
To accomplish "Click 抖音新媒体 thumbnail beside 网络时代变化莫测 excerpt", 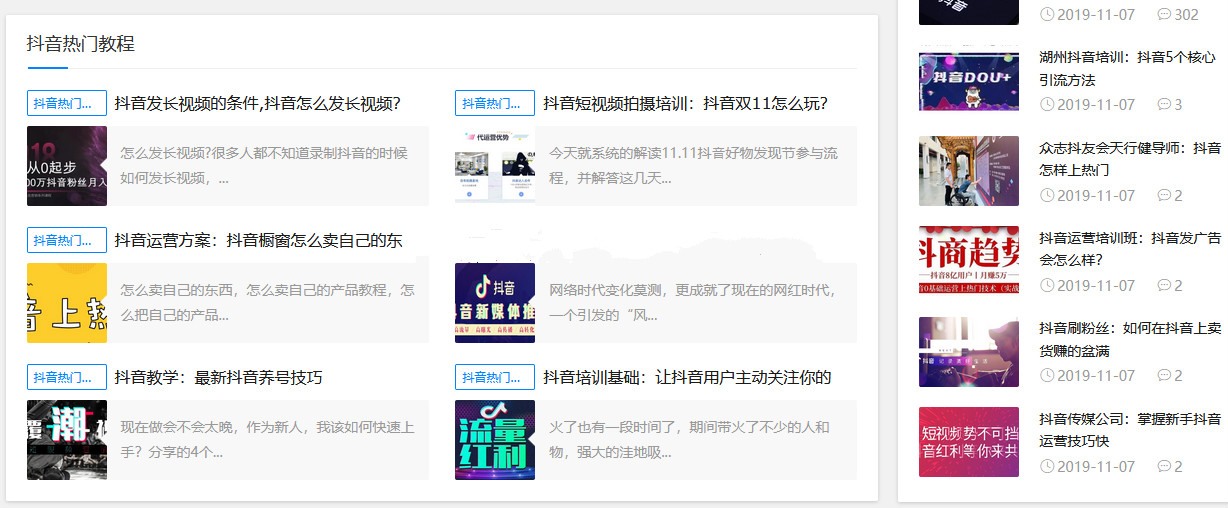I will [x=495, y=303].
